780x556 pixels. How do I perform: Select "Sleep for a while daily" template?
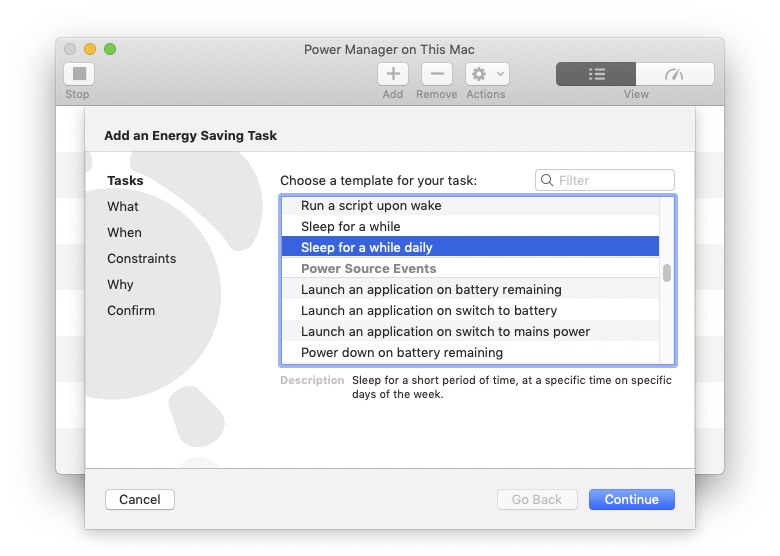pyautogui.click(x=470, y=247)
